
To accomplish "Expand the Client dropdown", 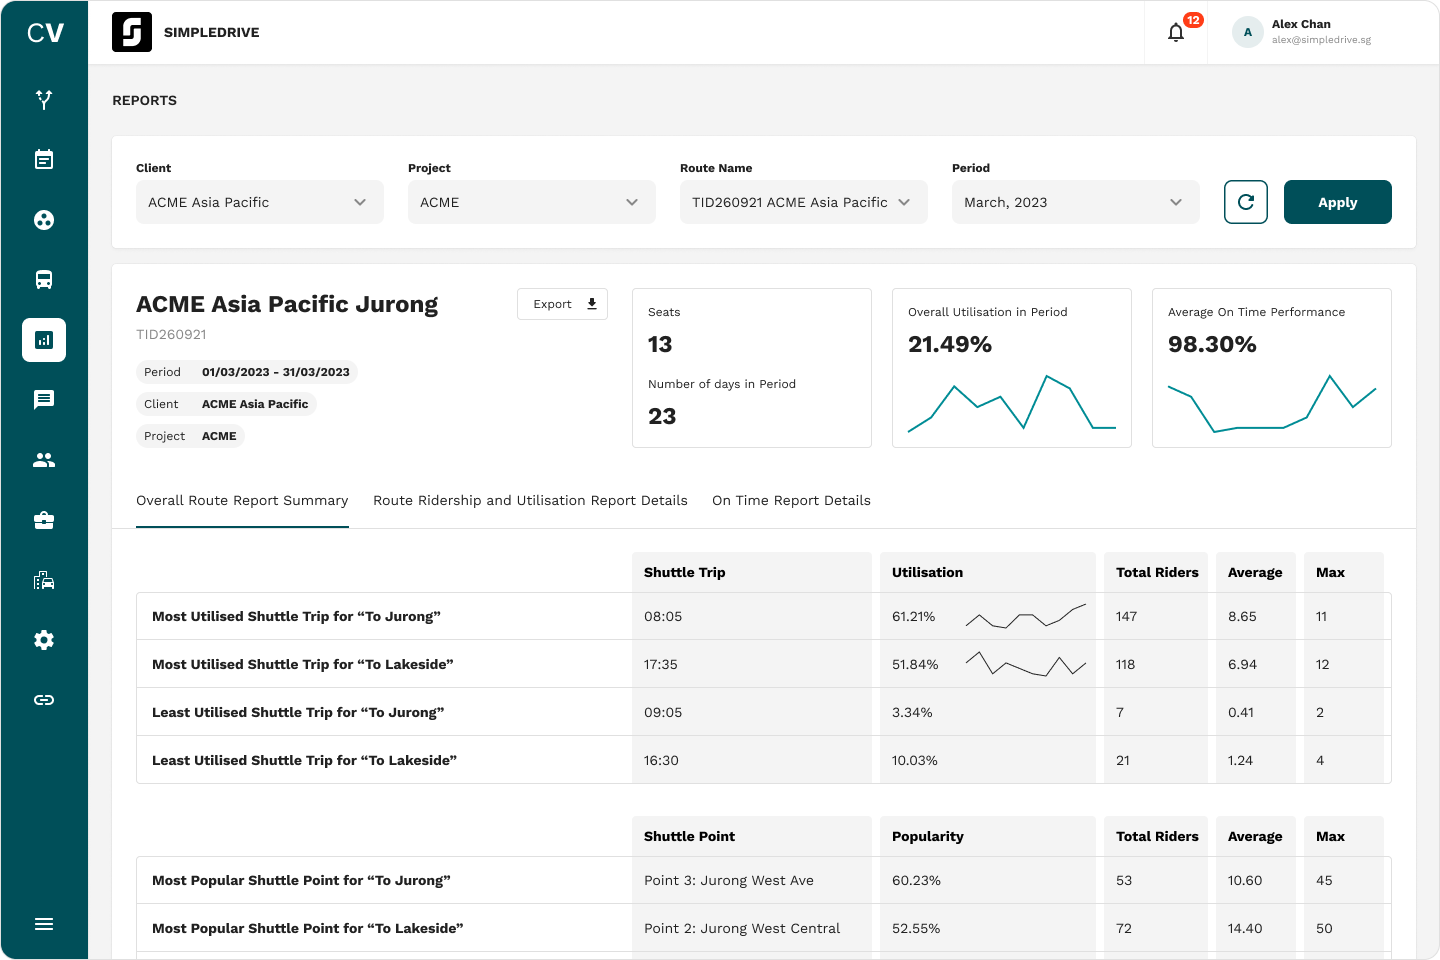I will (x=259, y=202).
